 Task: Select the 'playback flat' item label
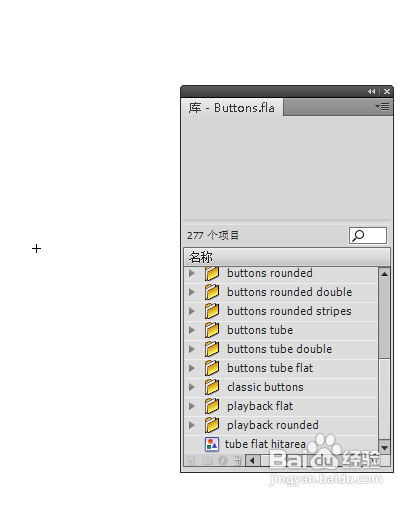(x=260, y=406)
